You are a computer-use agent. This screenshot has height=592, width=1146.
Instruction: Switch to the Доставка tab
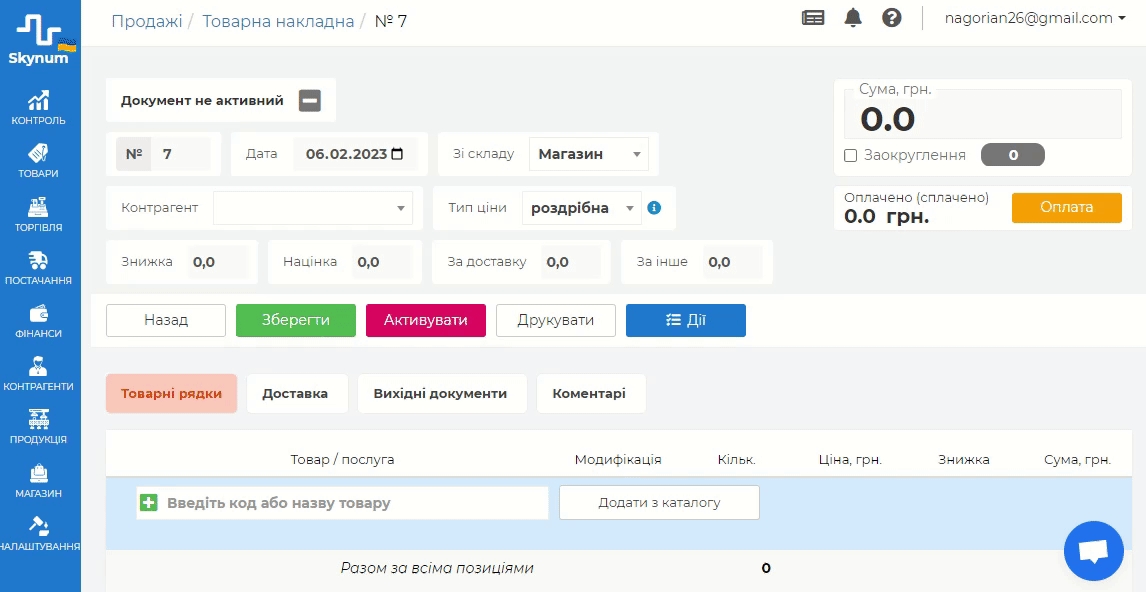point(295,393)
